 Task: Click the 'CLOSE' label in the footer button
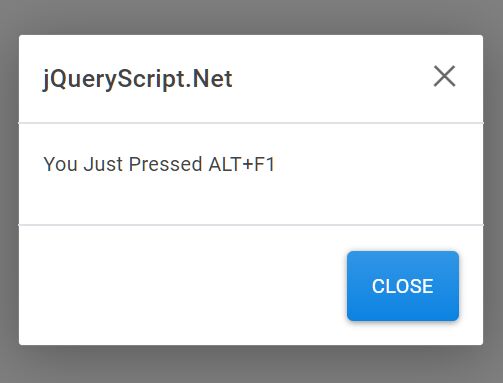point(403,286)
